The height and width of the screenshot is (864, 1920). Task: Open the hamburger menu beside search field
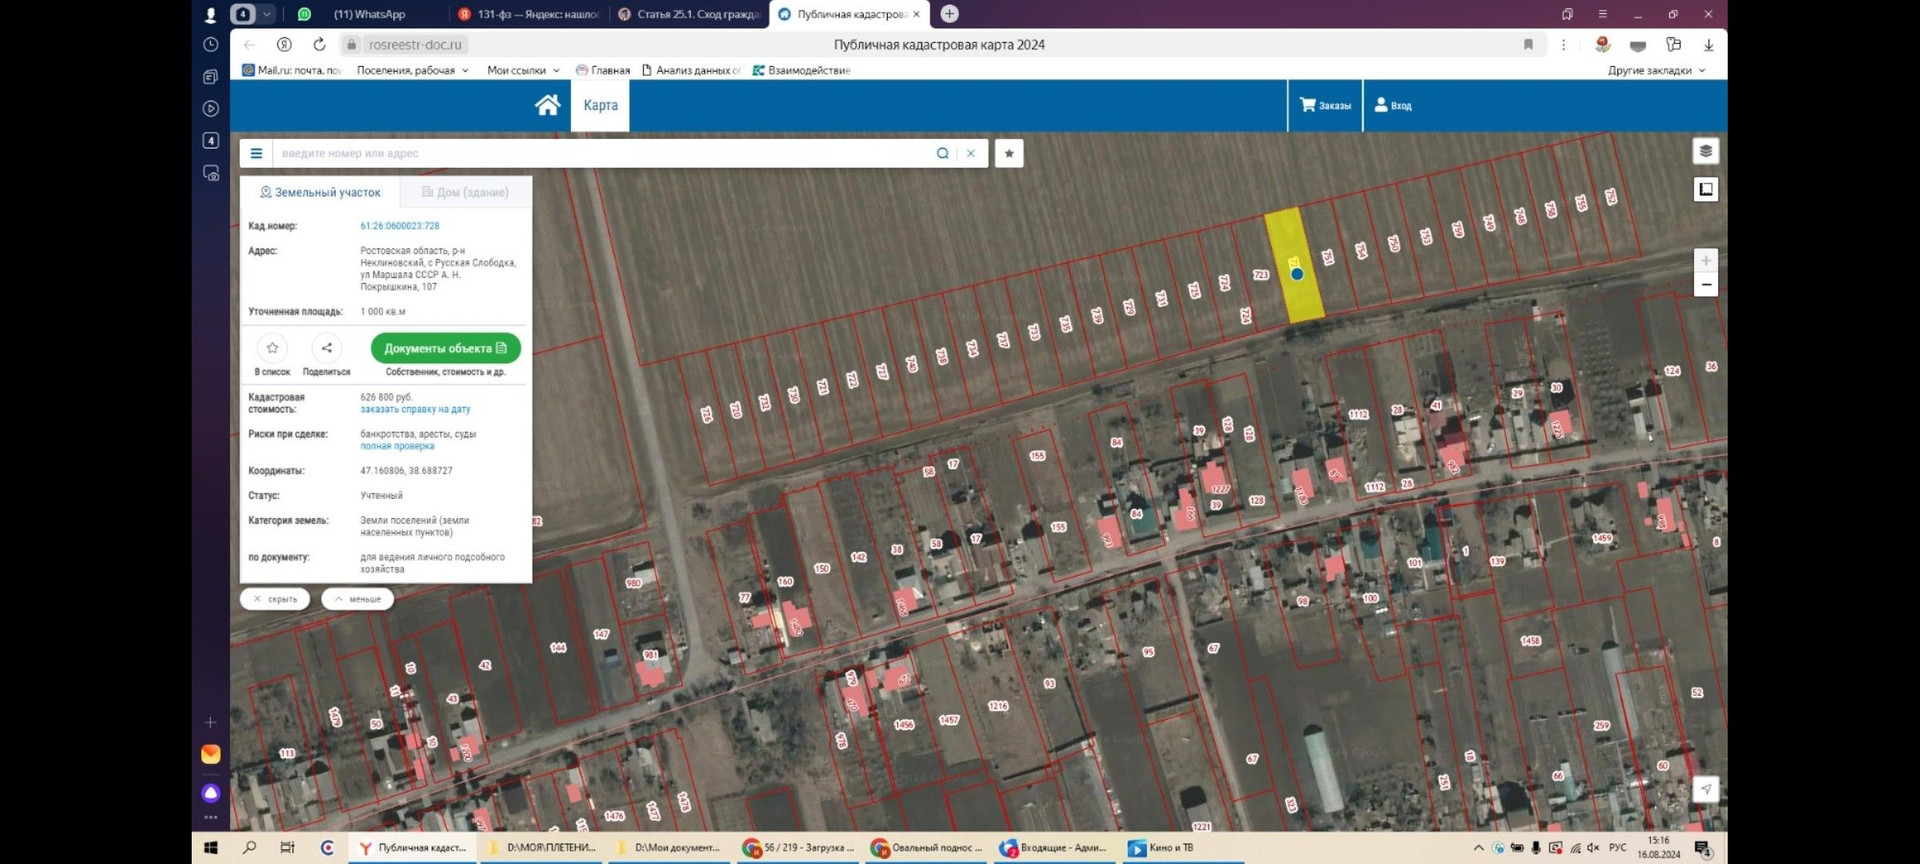click(256, 153)
